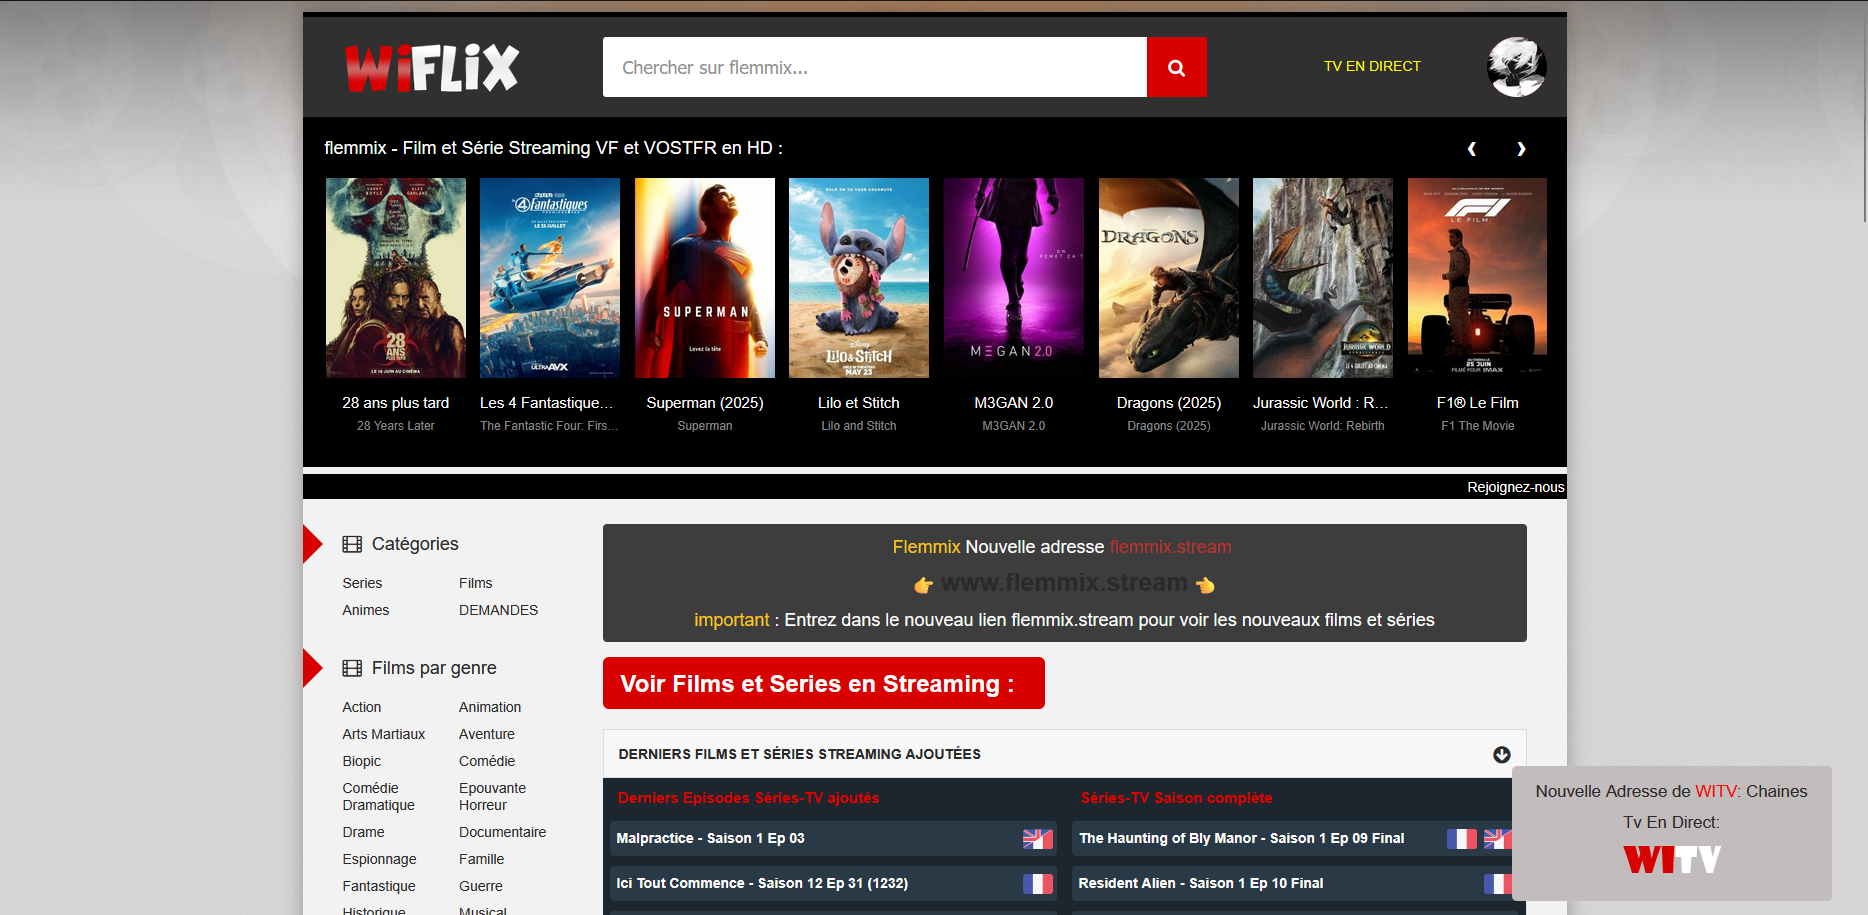
Task: Click Voir Films et Series en Streaming button
Action: [824, 683]
